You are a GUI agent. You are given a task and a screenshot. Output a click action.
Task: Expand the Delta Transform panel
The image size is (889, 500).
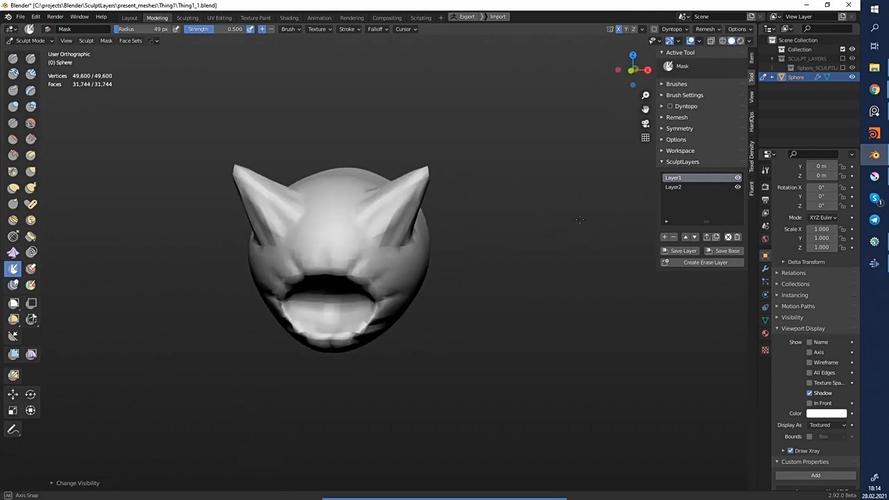point(806,262)
